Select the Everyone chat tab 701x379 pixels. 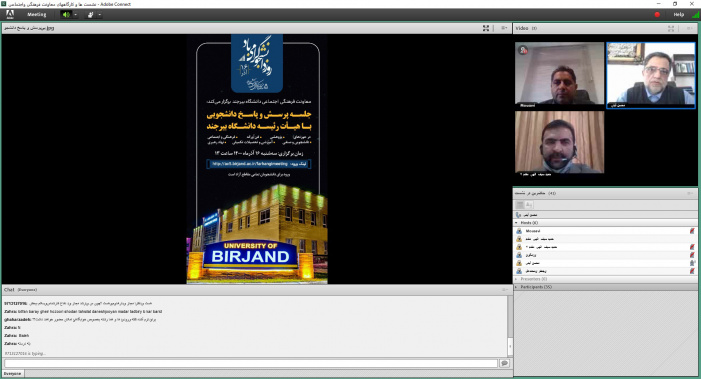tap(13, 374)
